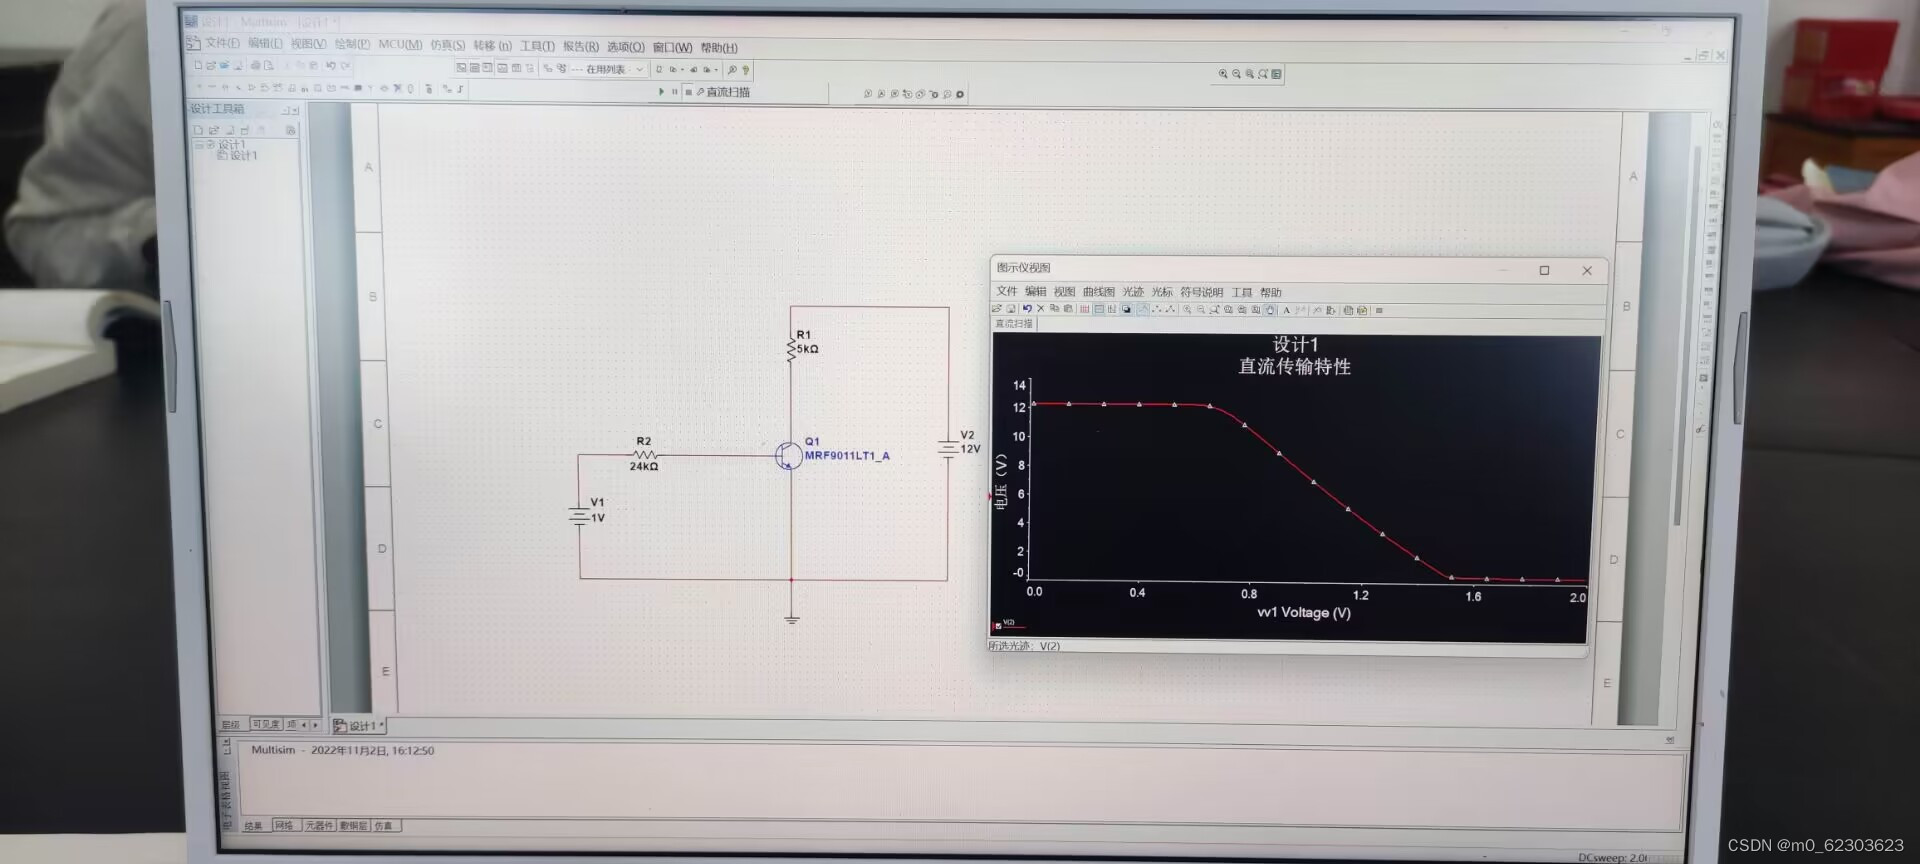Viewport: 1920px width, 864px height.
Task: Select the child 设计1 schematic in design tree
Action: tap(237, 156)
